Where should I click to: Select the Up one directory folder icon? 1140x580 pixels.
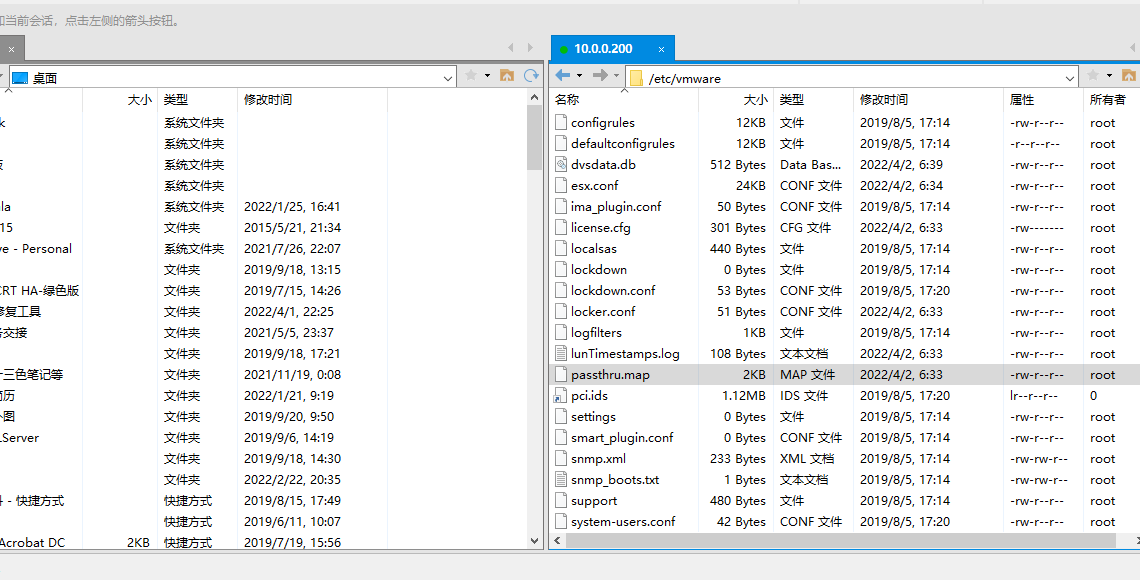pos(1128,75)
